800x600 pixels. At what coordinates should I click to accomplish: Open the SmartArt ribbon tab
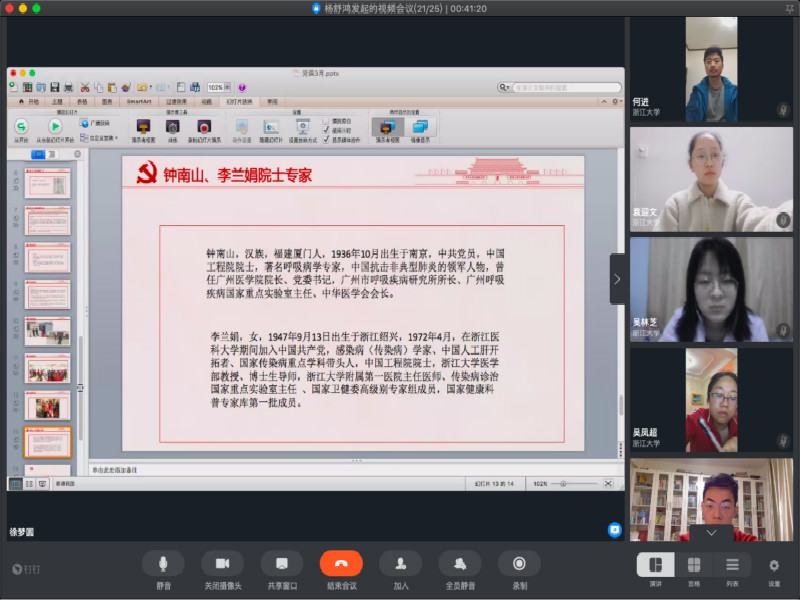(x=139, y=102)
